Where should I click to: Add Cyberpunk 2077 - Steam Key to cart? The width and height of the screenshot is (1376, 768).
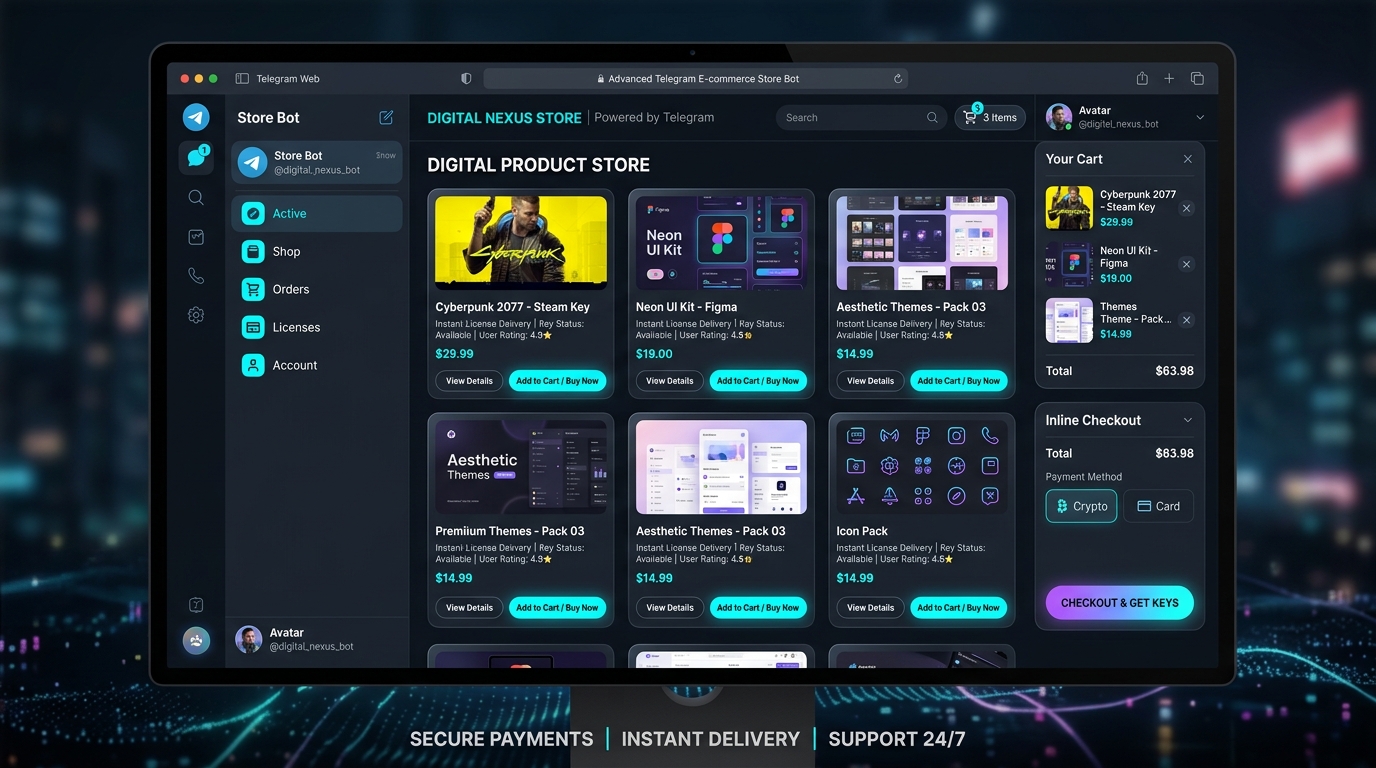tap(557, 381)
